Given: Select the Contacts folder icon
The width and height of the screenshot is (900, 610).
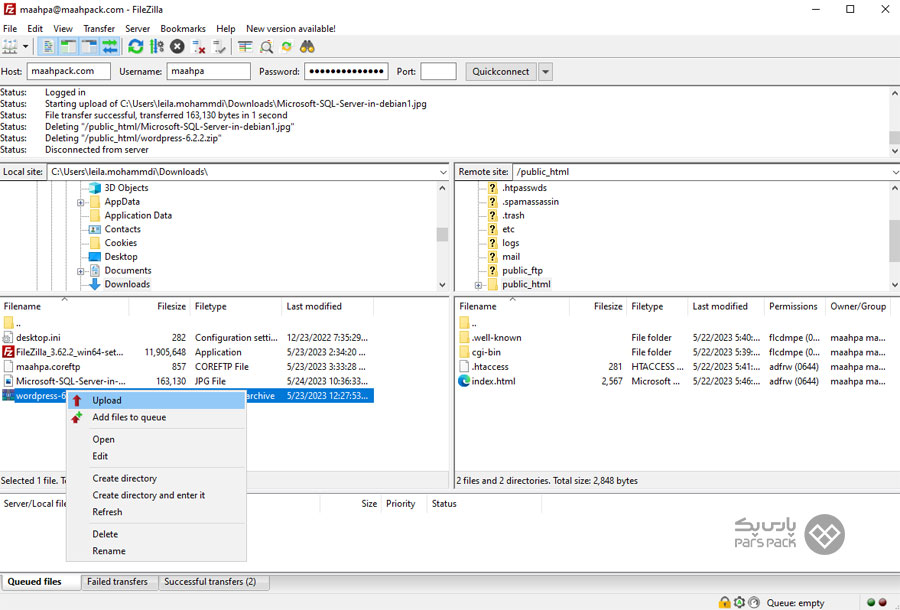Looking at the screenshot, I should pyautogui.click(x=95, y=229).
